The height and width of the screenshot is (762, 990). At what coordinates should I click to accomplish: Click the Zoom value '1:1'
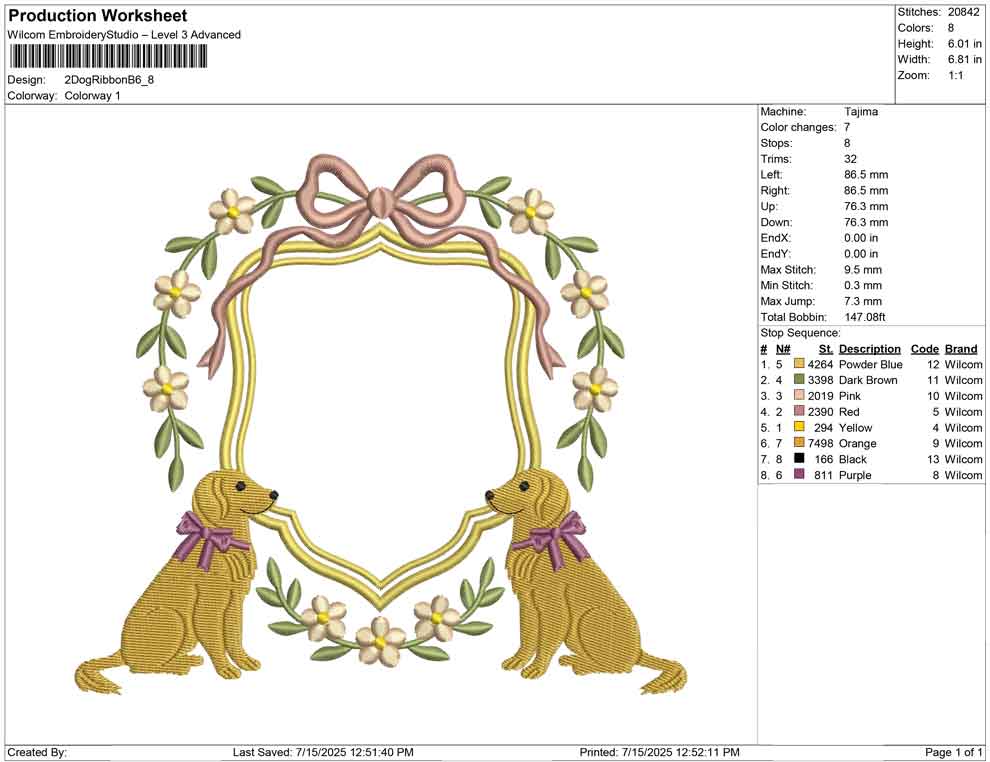click(956, 75)
